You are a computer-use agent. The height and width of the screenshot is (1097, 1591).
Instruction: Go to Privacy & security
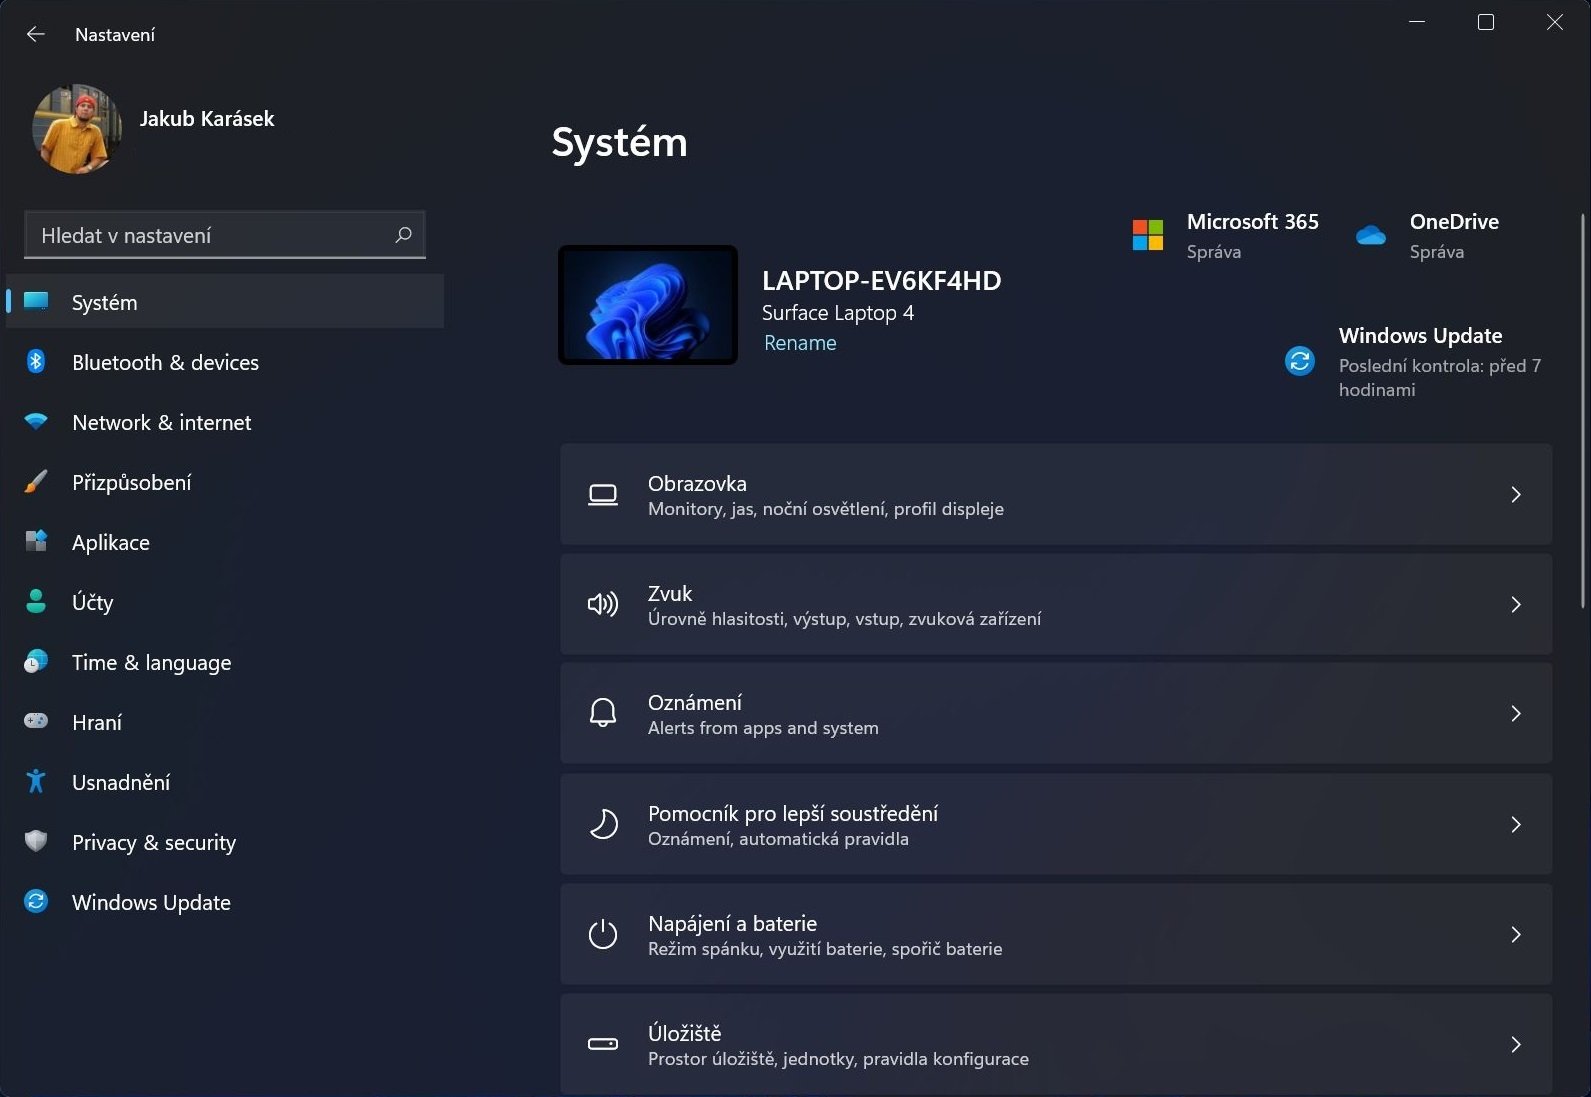pyautogui.click(x=225, y=842)
